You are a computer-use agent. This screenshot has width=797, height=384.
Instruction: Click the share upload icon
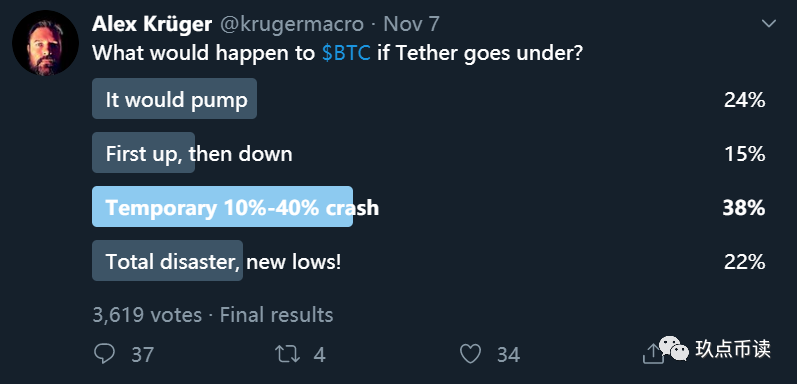[653, 354]
